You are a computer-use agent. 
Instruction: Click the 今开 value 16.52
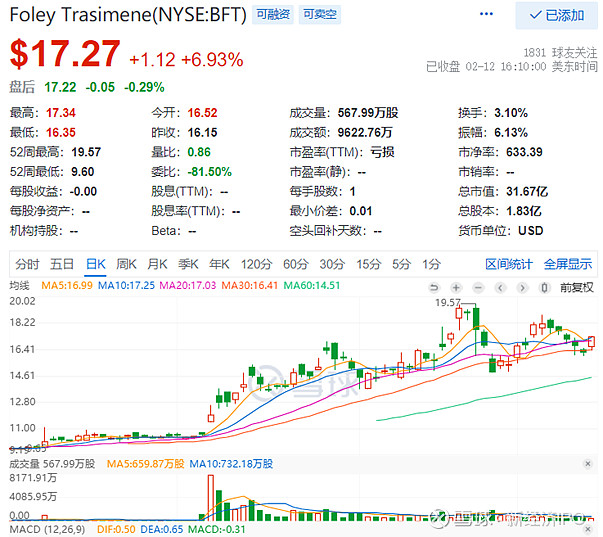pos(202,113)
